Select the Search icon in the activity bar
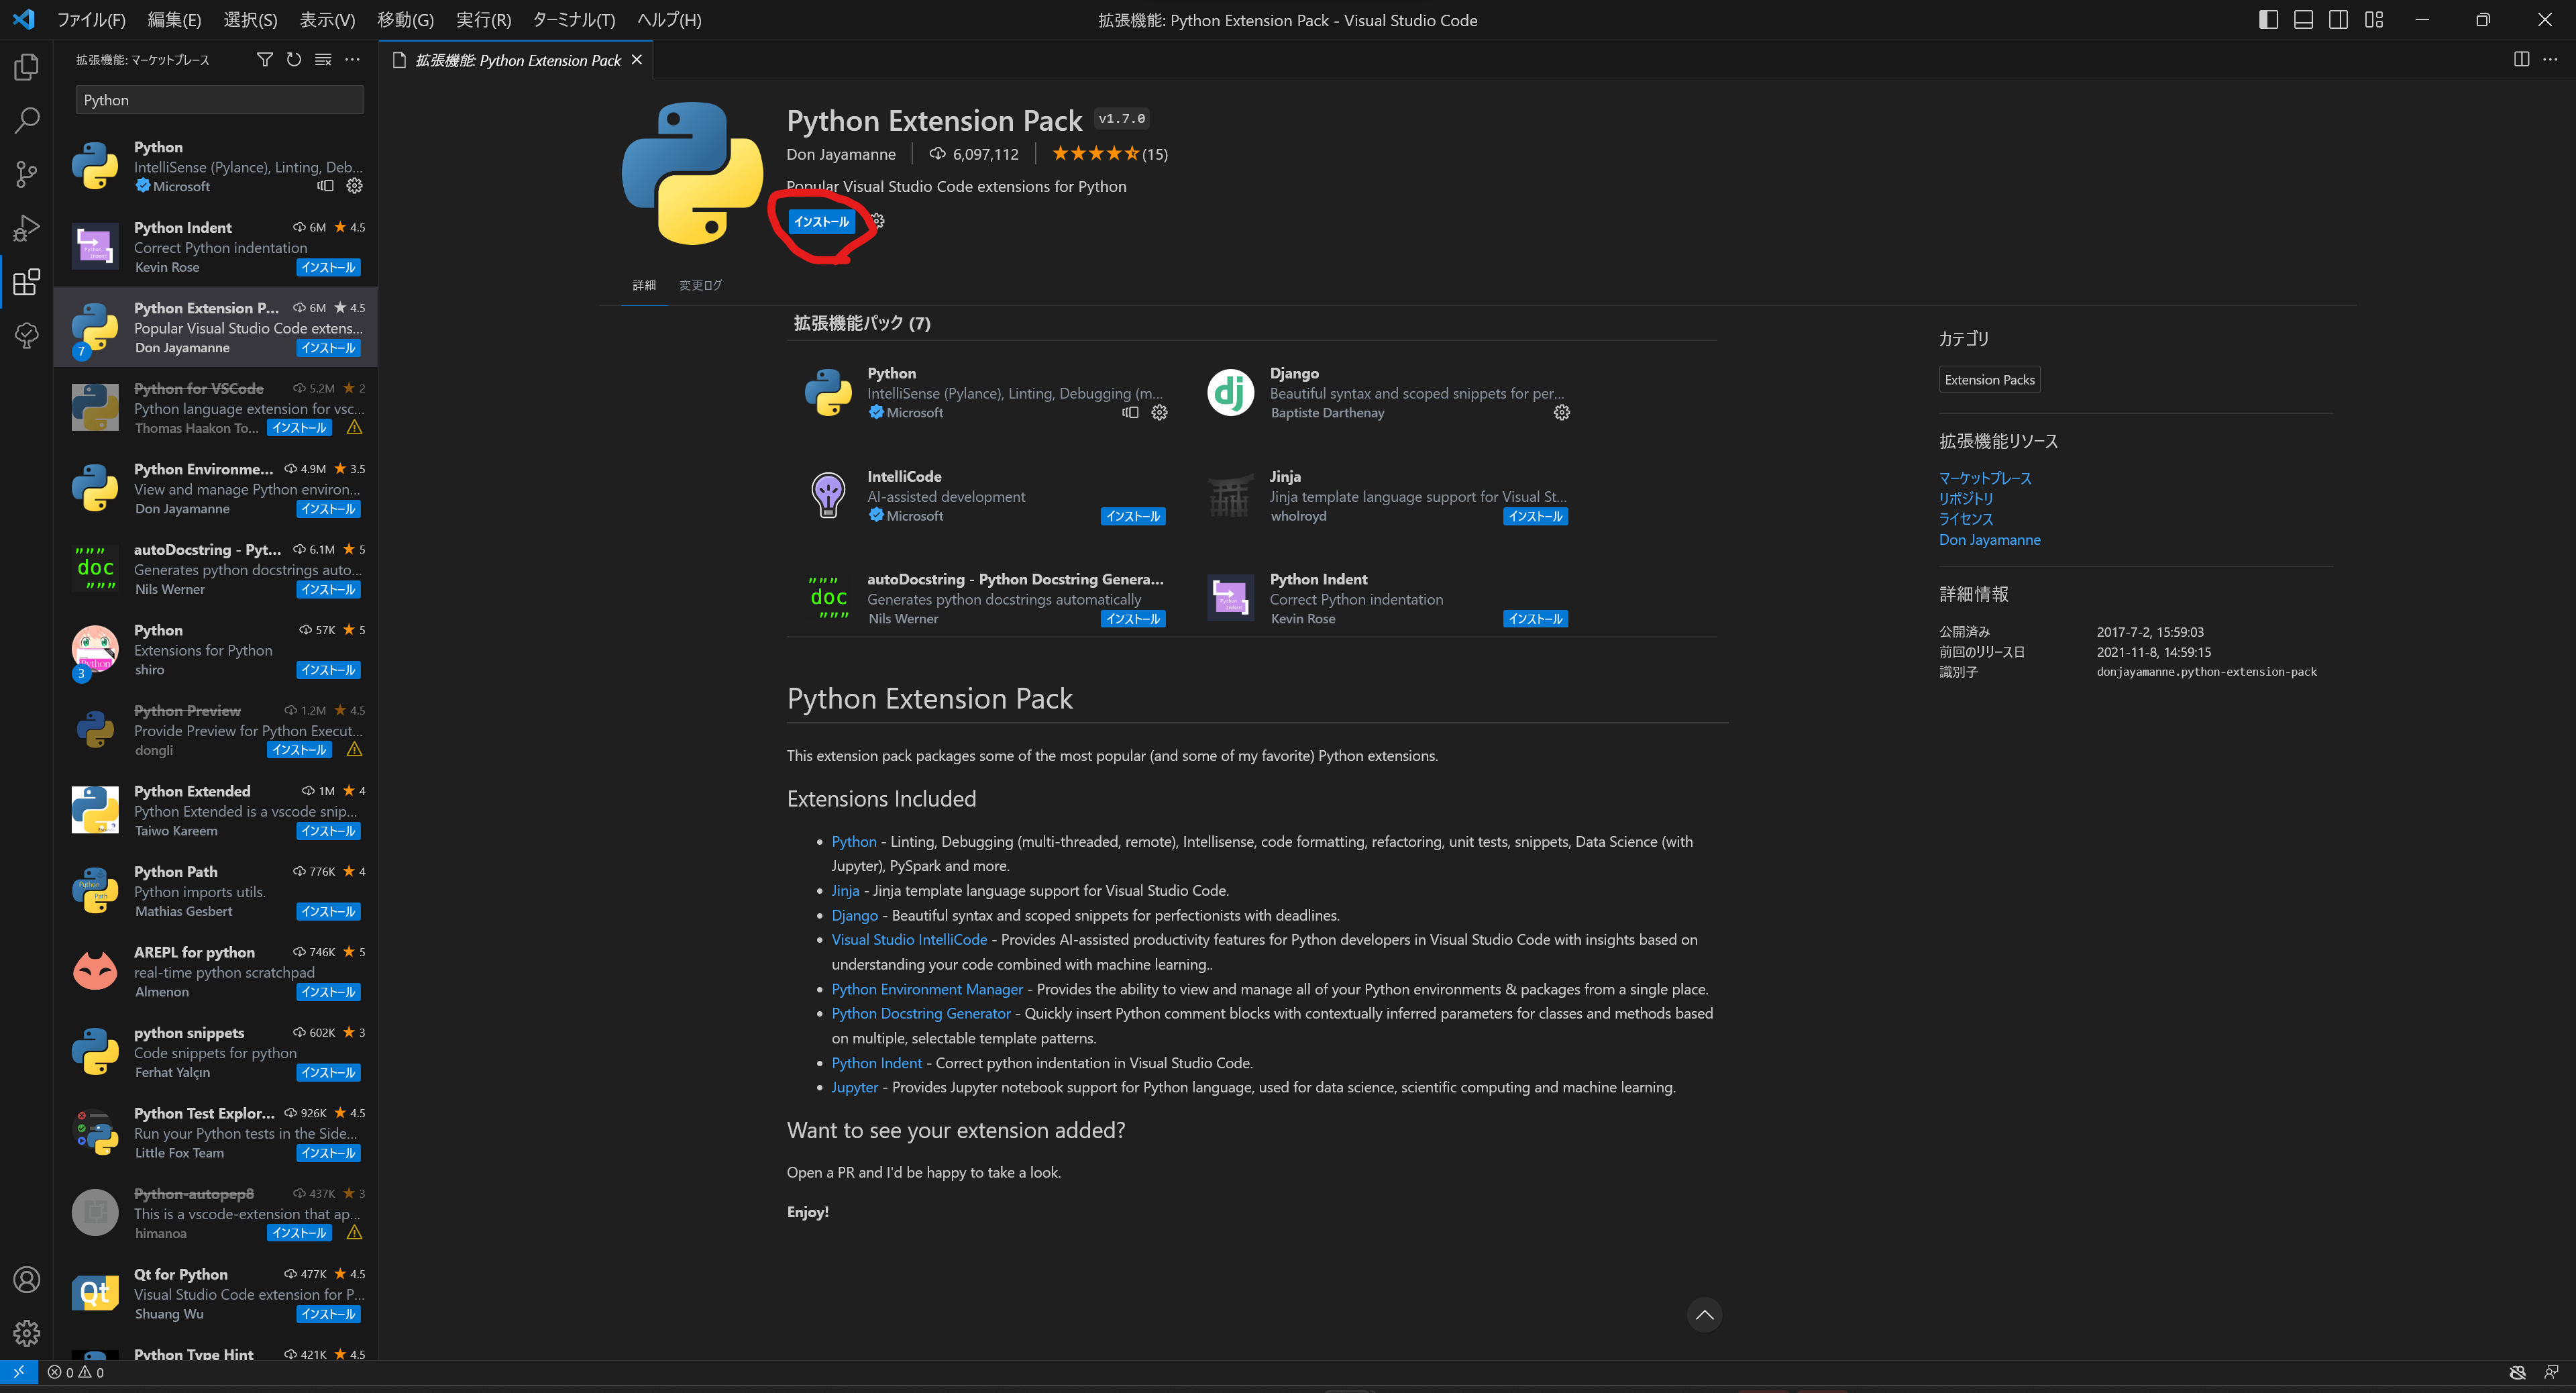Image resolution: width=2576 pixels, height=1393 pixels. tap(26, 120)
